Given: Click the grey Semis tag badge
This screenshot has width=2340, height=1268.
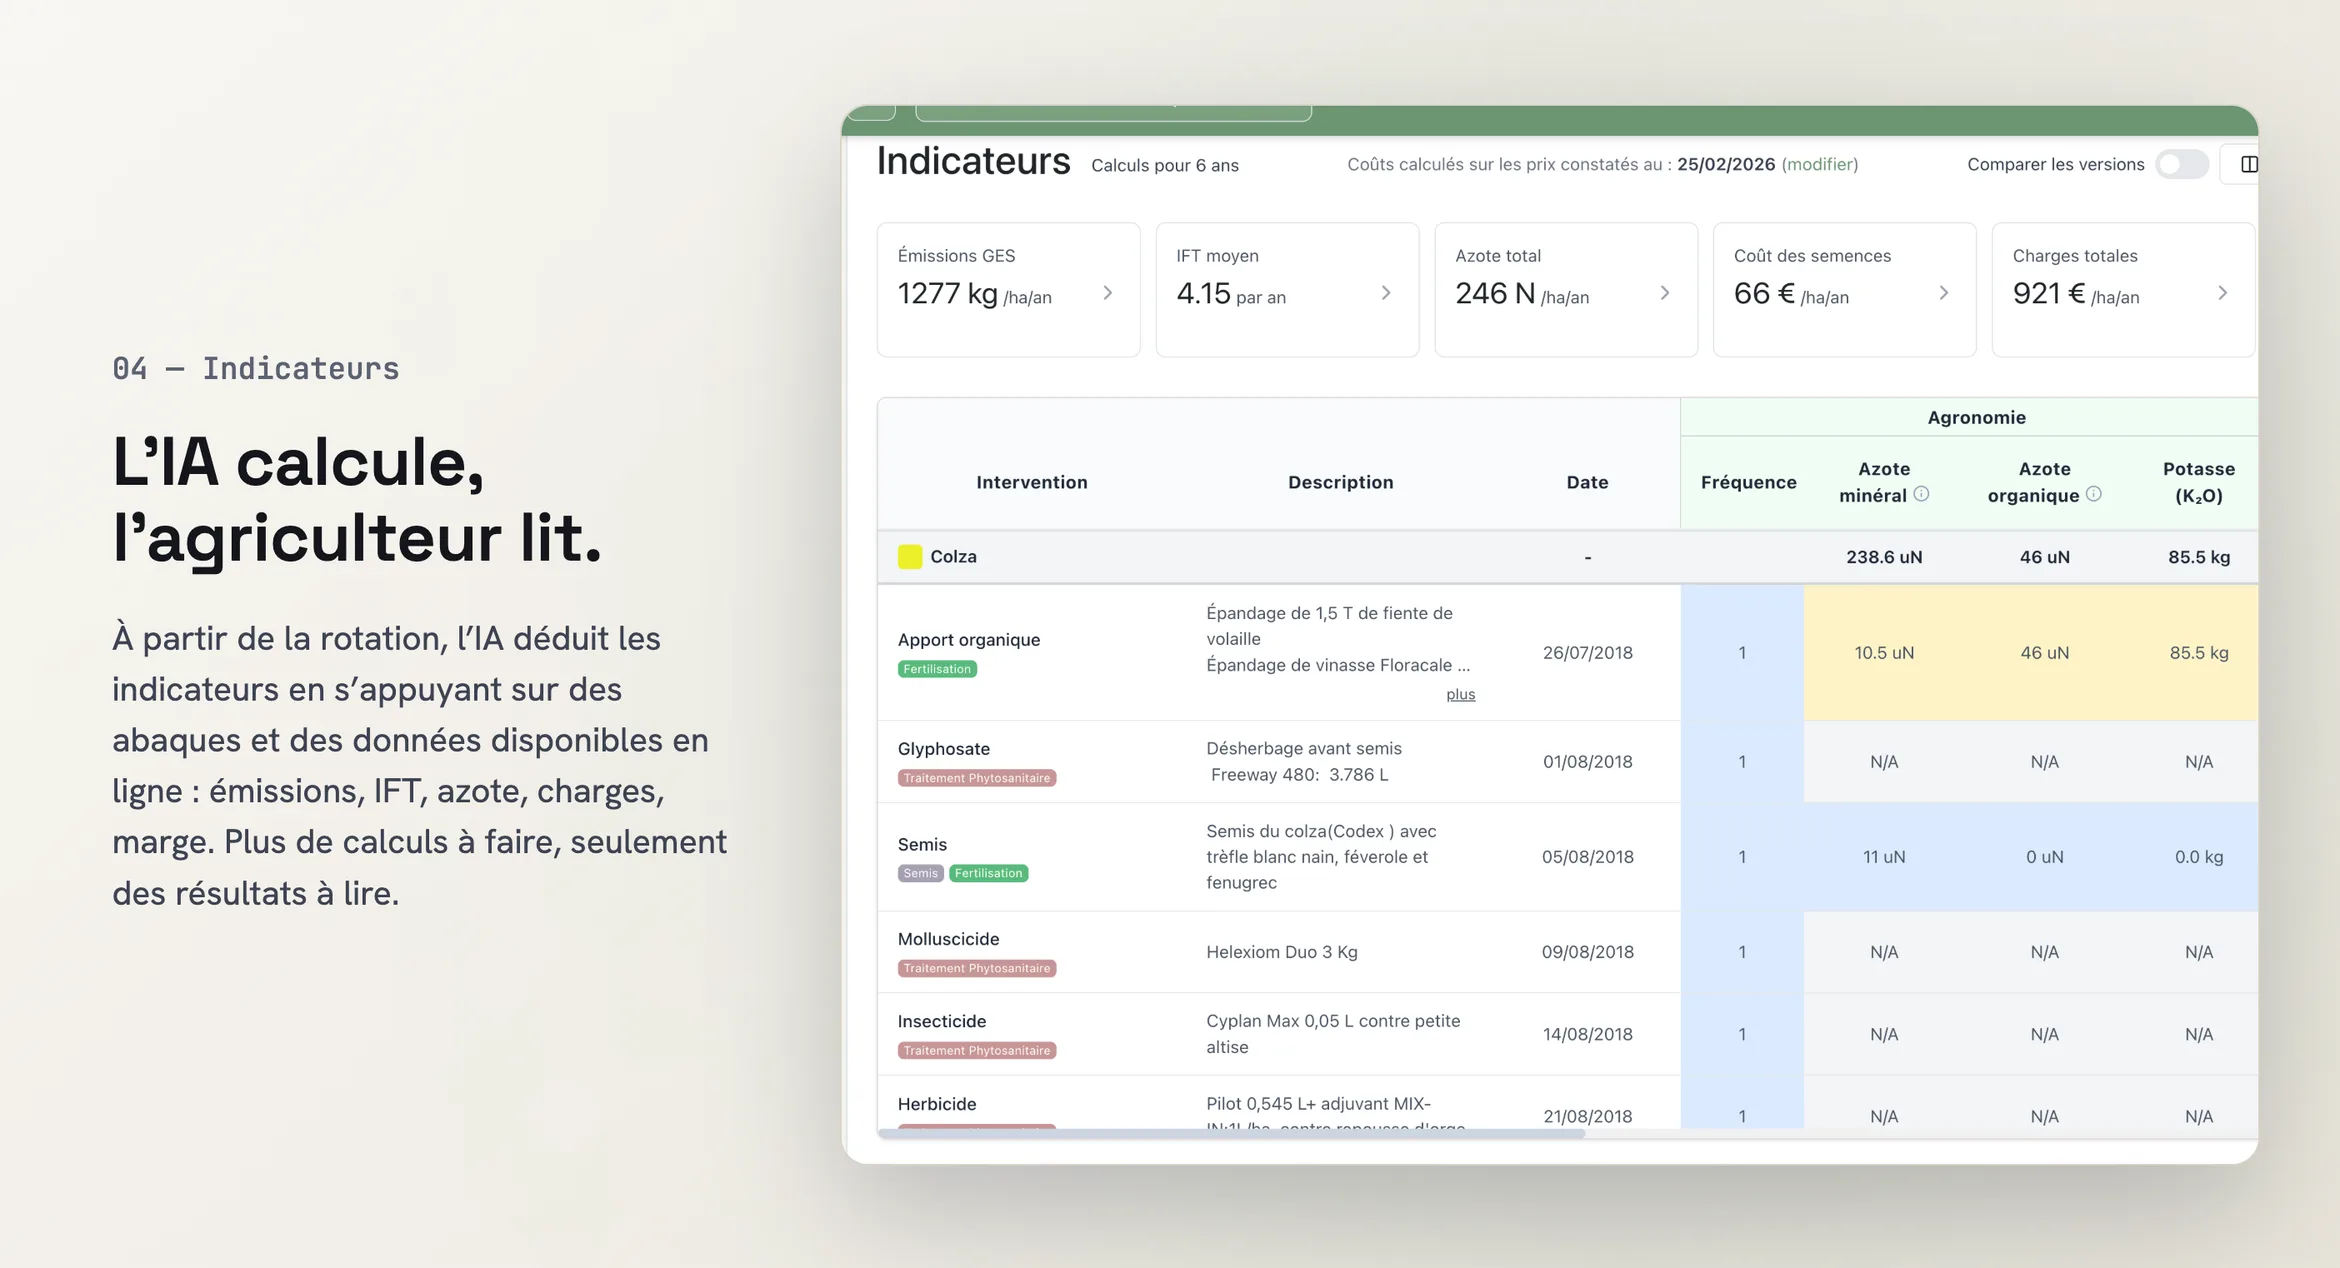Looking at the screenshot, I should click(920, 873).
